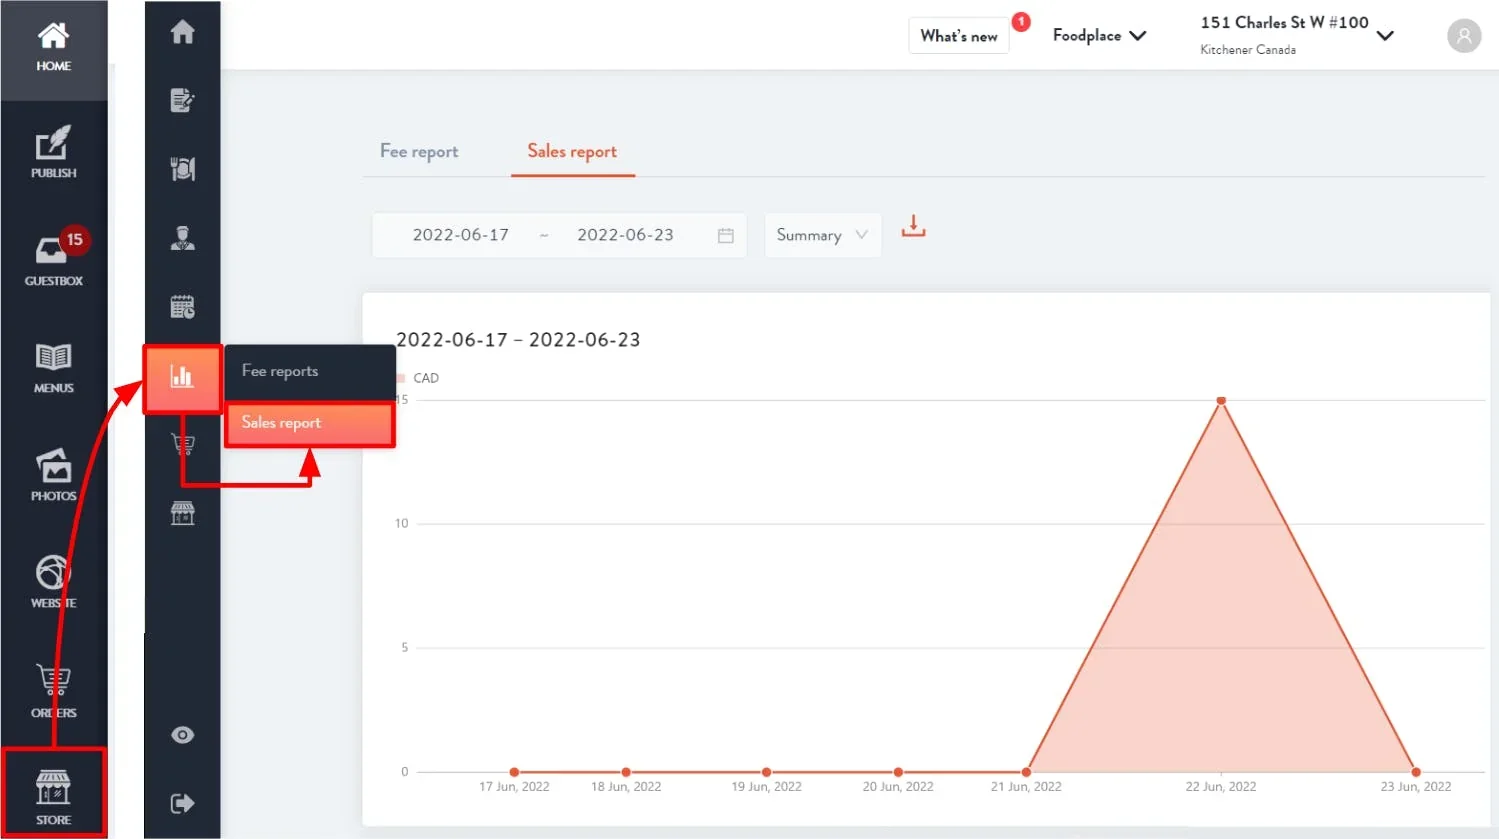Open the notepad-and-pencil icon in store submenu
Screen dimensions: 1499x839
[182, 100]
